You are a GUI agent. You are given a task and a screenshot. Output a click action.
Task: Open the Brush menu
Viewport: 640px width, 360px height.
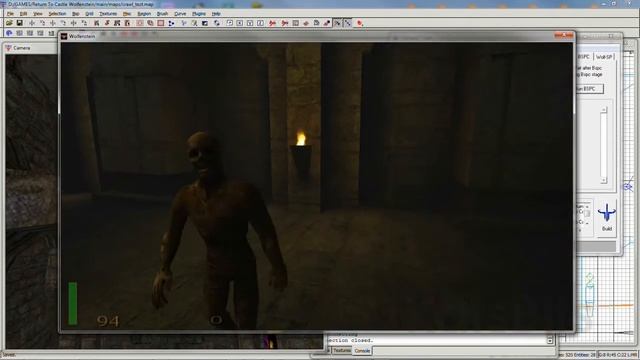click(162, 13)
